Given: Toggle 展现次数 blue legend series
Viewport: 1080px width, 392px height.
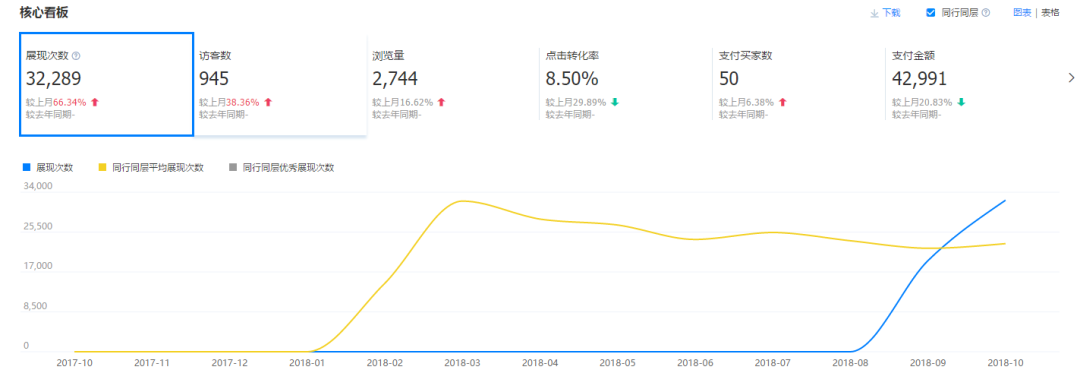Looking at the screenshot, I should tap(48, 167).
